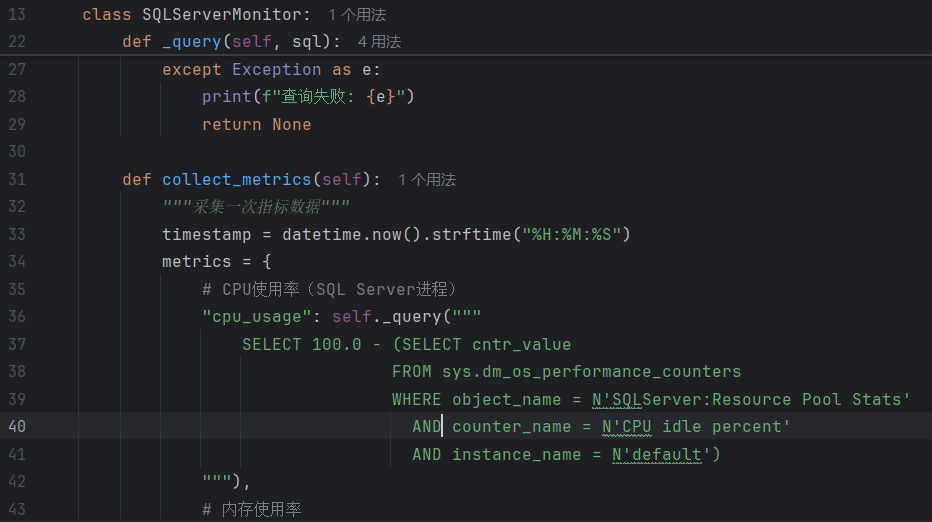932x522 pixels.
Task: Click N'CPU idle percent' literal
Action: coord(695,426)
